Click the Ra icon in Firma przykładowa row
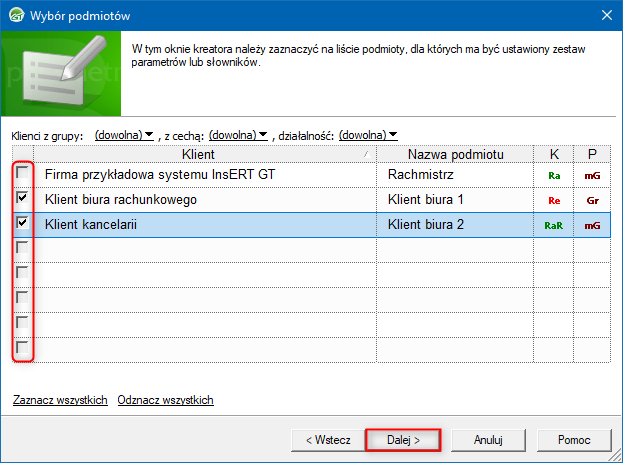Image resolution: width=623 pixels, height=463 pixels. pyautogui.click(x=554, y=175)
